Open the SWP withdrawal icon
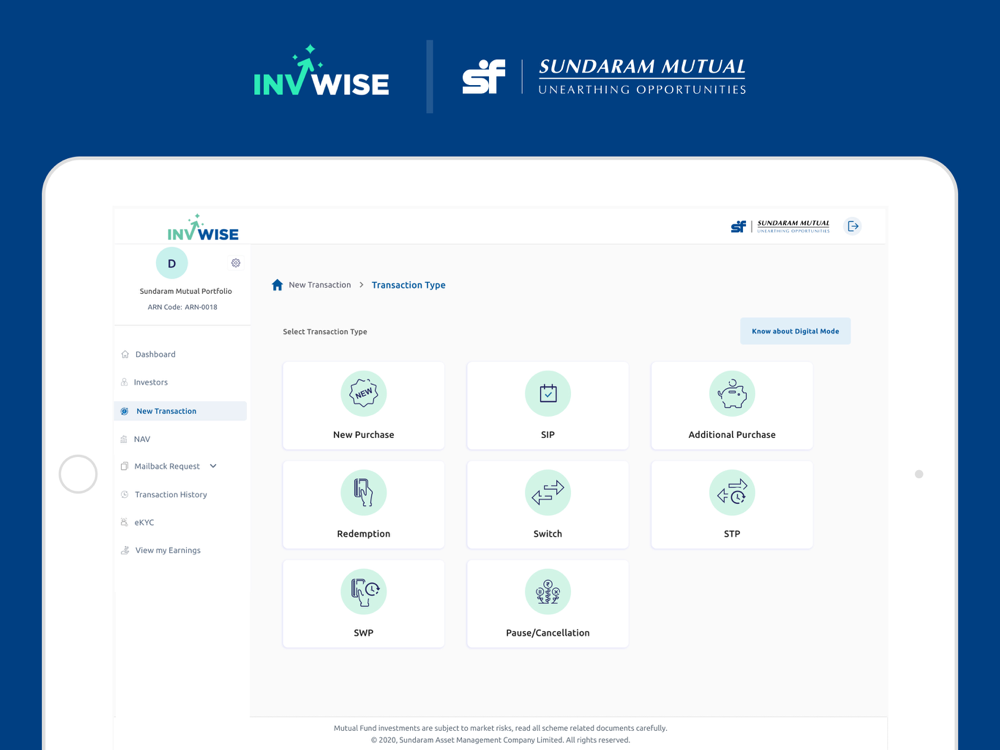1000x750 pixels. 364,592
